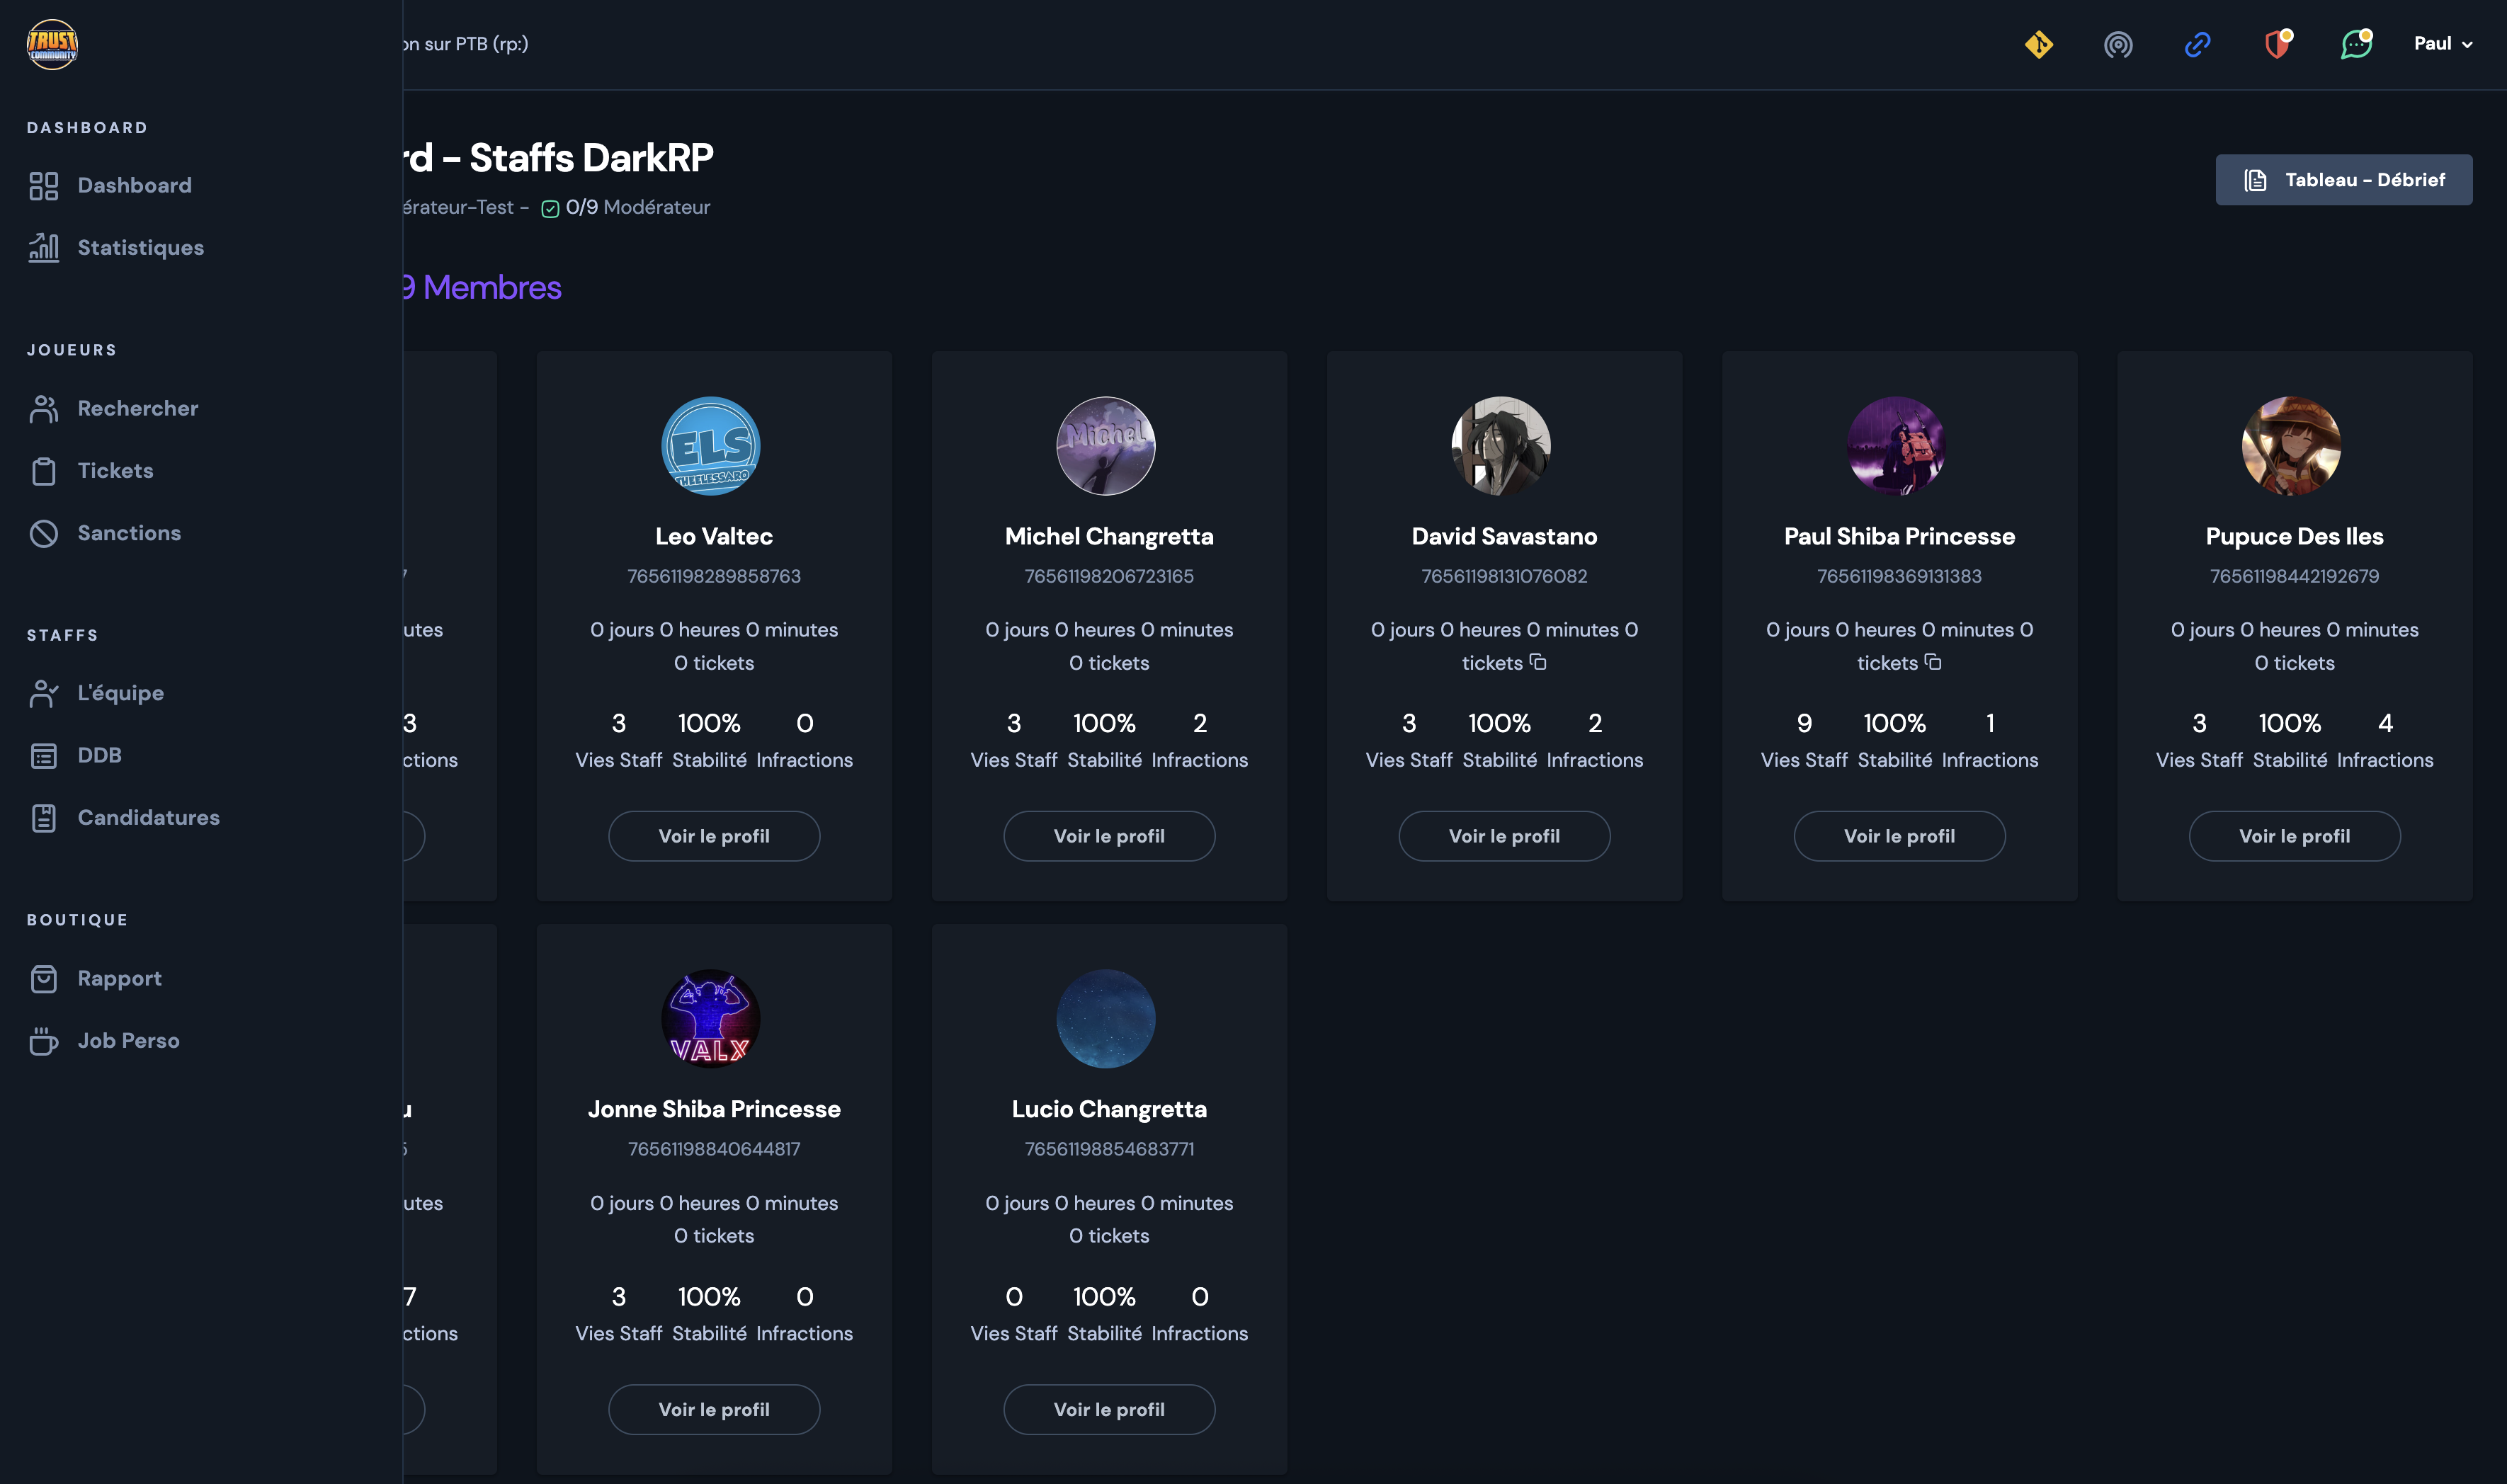Open Candidatures sidebar entry

click(x=148, y=817)
